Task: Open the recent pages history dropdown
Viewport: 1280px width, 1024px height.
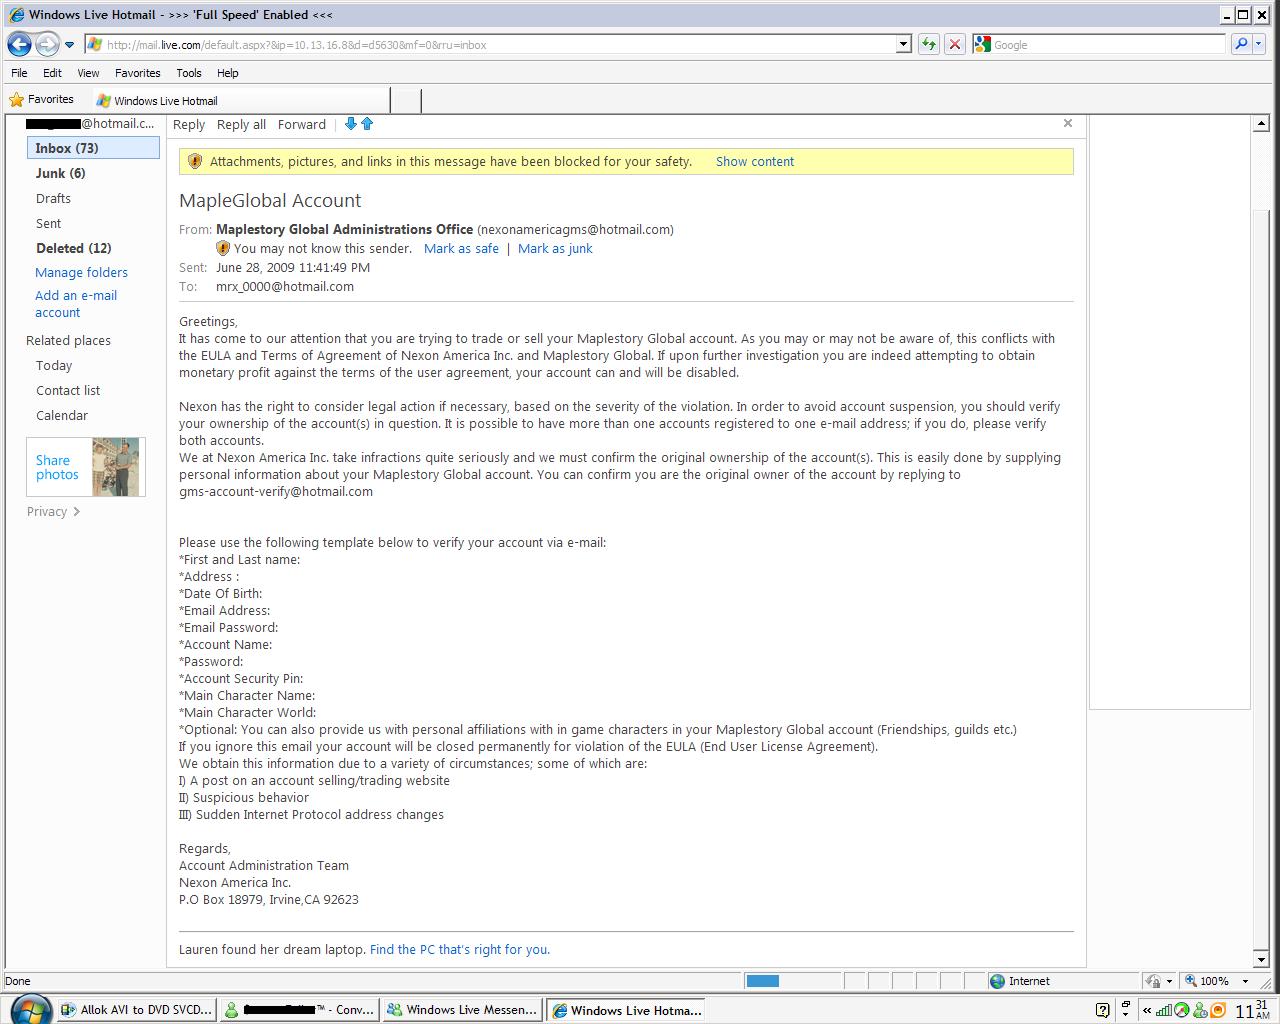Action: (69, 45)
